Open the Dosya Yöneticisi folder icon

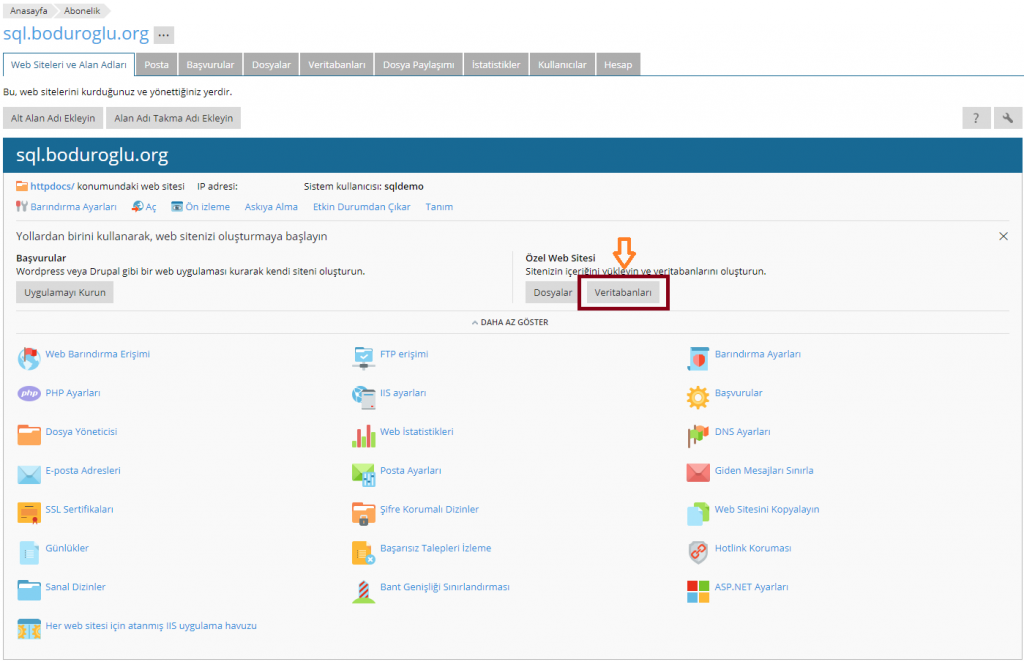pos(29,433)
